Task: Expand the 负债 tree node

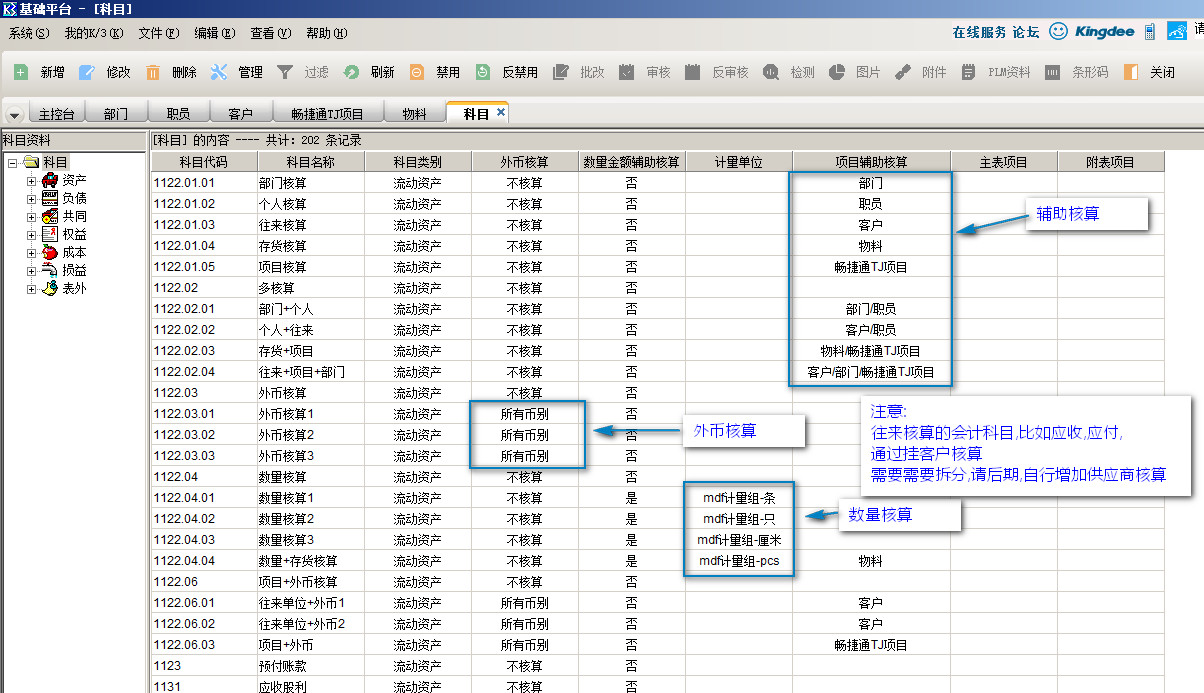Action: 31,199
